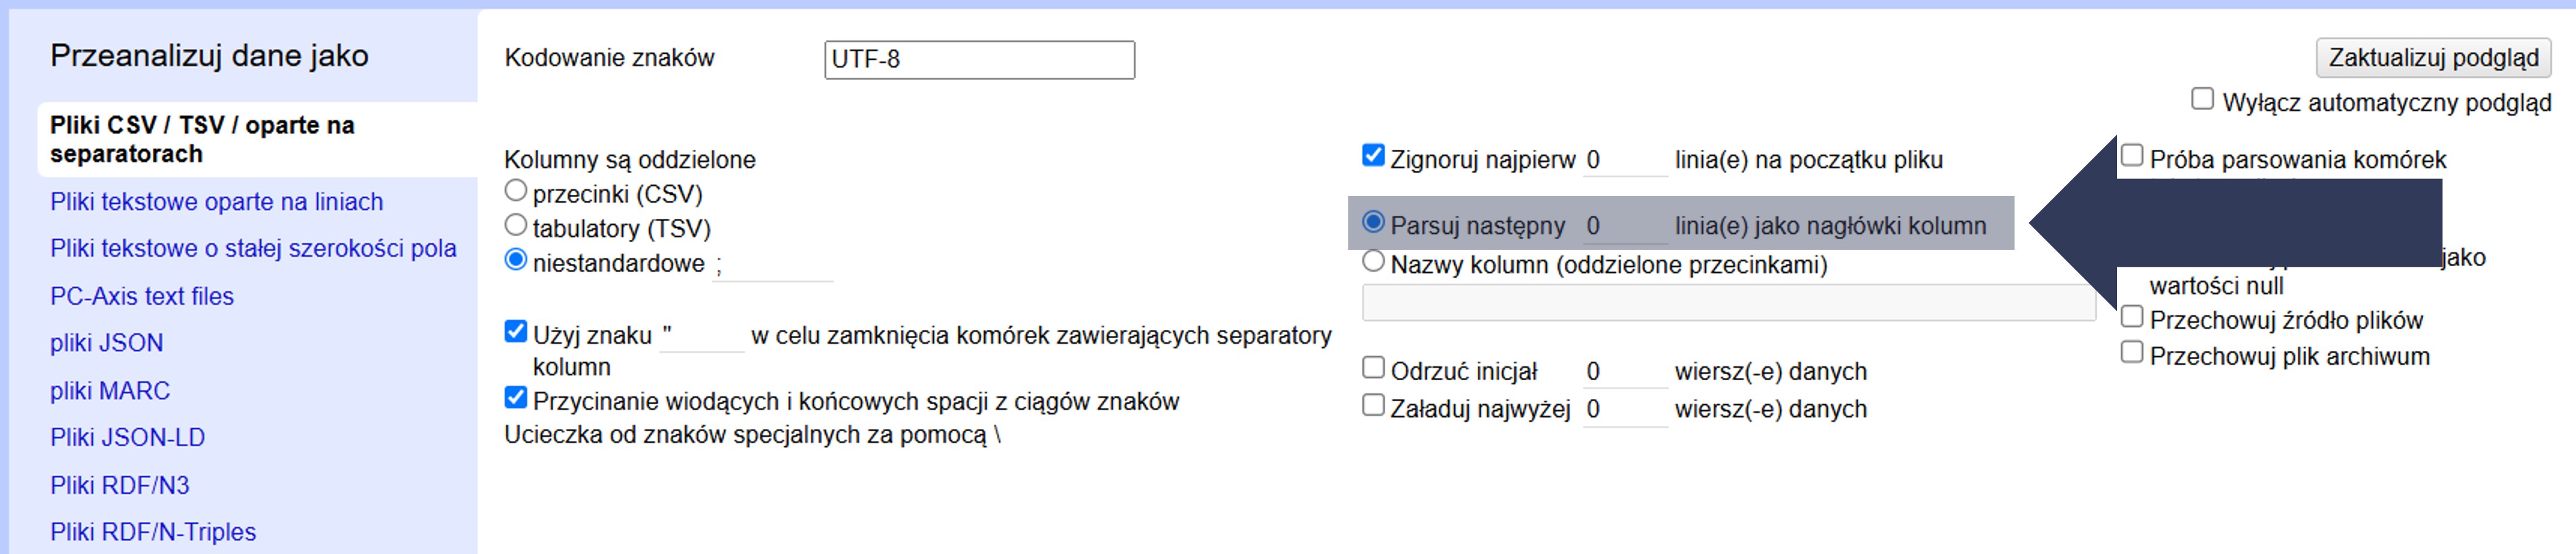
Task: Click the column names text field
Action: tap(1728, 303)
